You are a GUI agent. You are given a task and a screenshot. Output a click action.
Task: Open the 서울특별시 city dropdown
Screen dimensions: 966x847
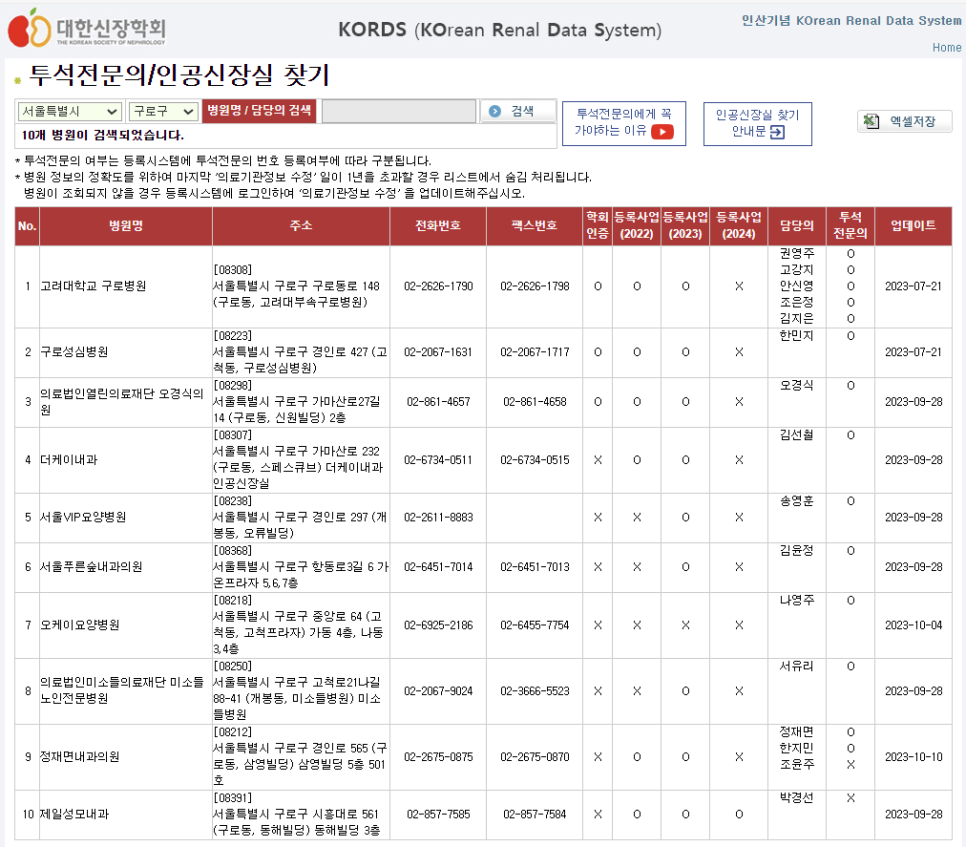click(70, 111)
